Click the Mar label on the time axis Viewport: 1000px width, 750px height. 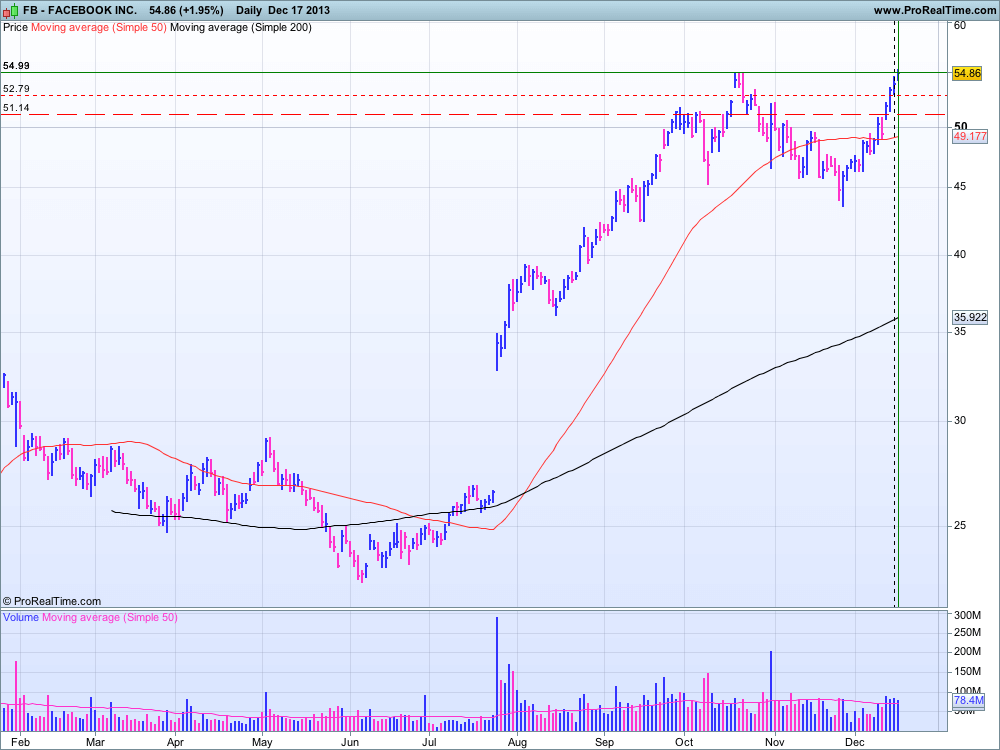(95, 742)
